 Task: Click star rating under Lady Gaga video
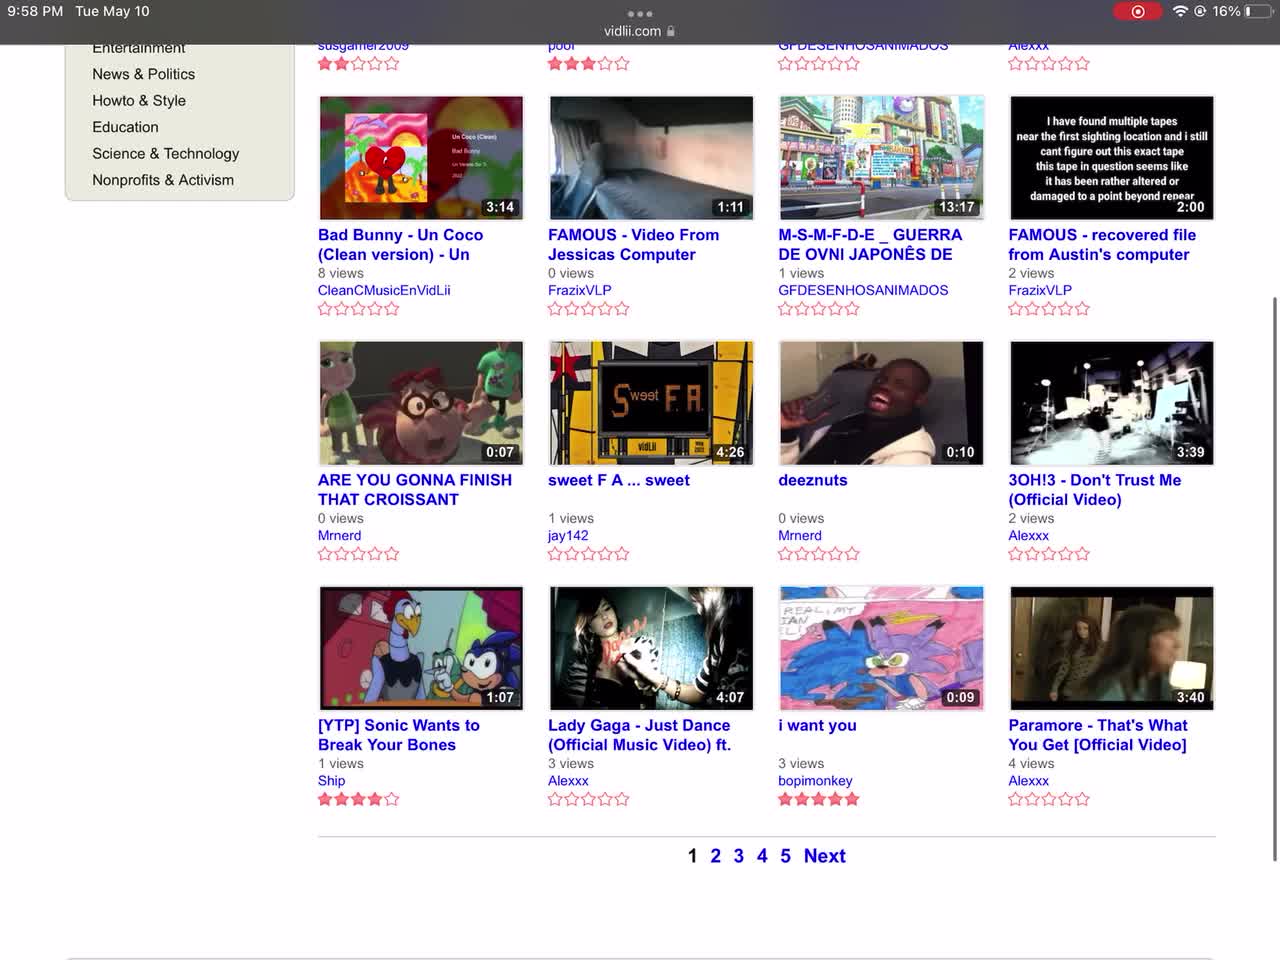coord(589,799)
